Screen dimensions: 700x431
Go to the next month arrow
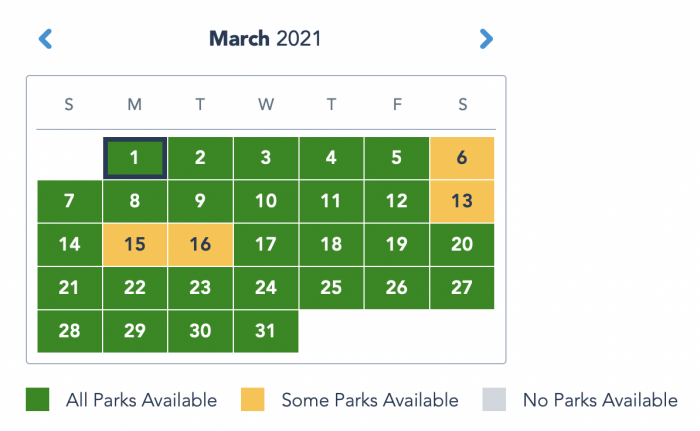(x=486, y=39)
